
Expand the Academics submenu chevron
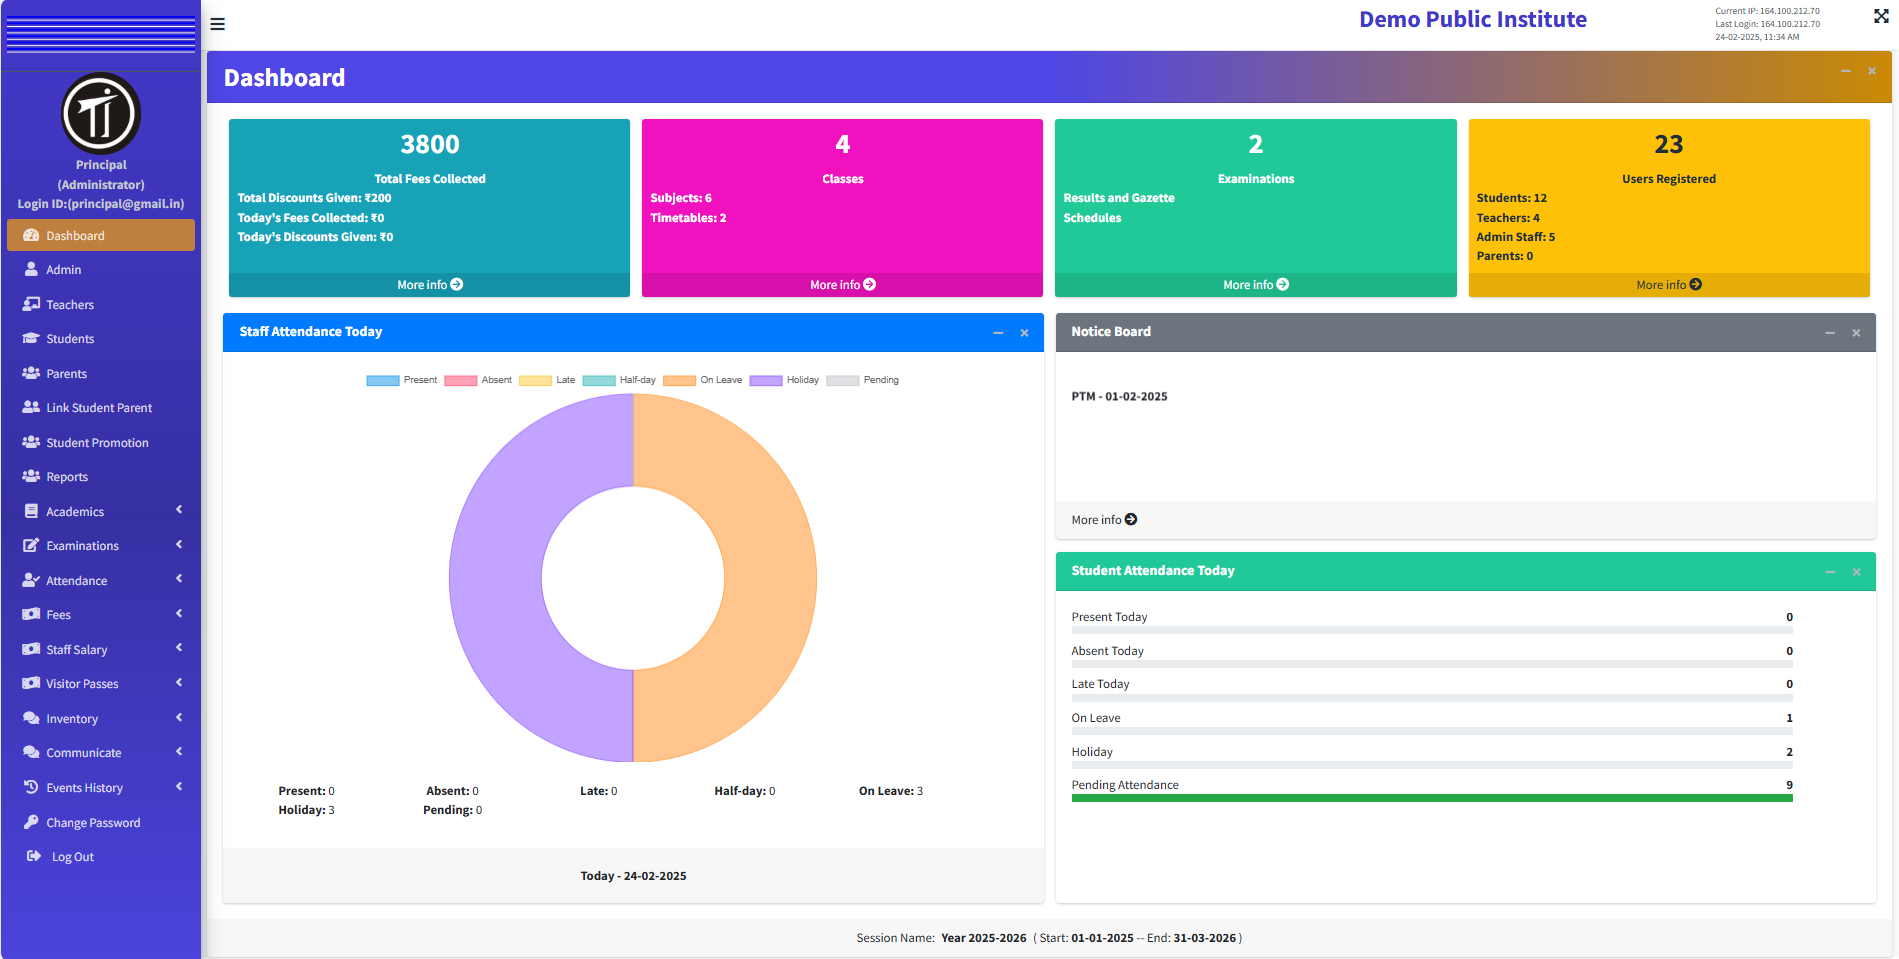pos(179,510)
